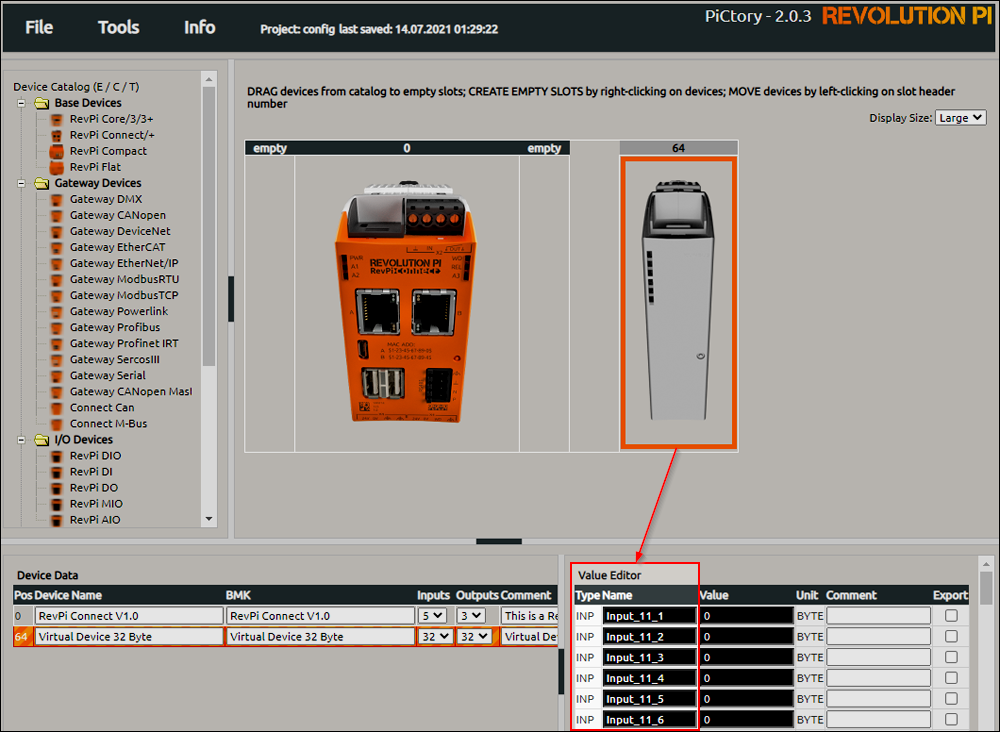The image size is (1000, 732).
Task: Select the gray virtual device image
Action: point(679,300)
